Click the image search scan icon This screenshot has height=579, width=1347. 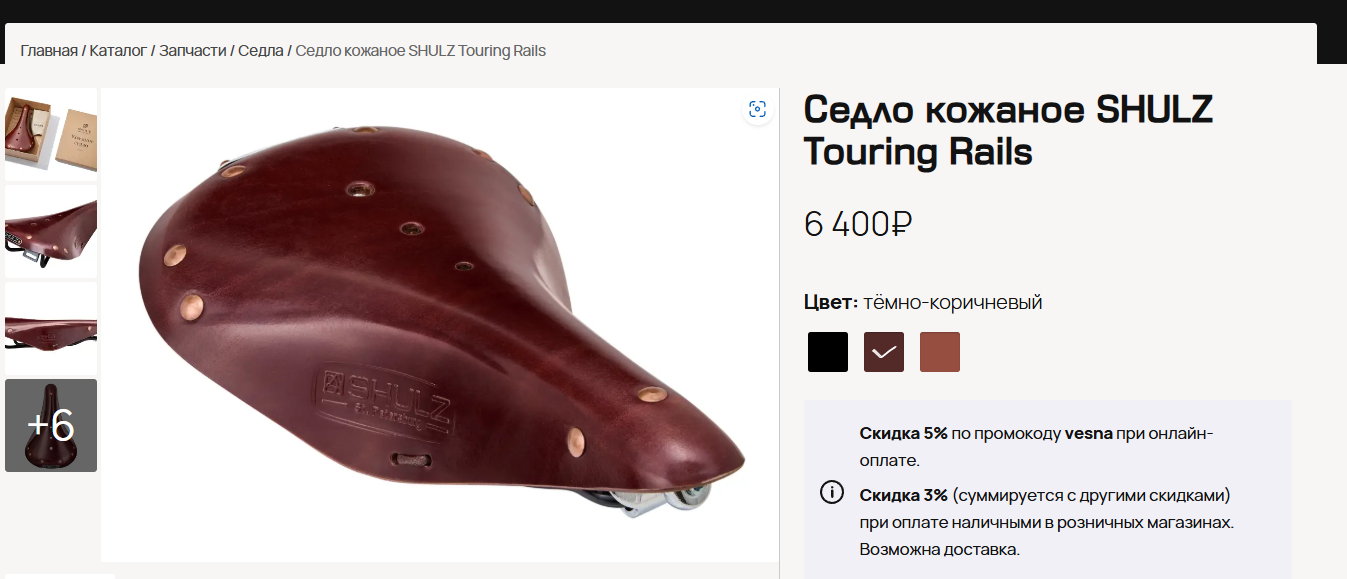[x=758, y=109]
